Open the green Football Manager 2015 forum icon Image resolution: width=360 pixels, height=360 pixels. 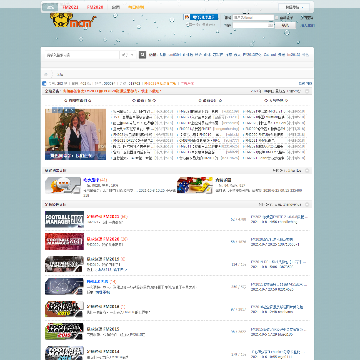pyautogui.click(x=64, y=331)
